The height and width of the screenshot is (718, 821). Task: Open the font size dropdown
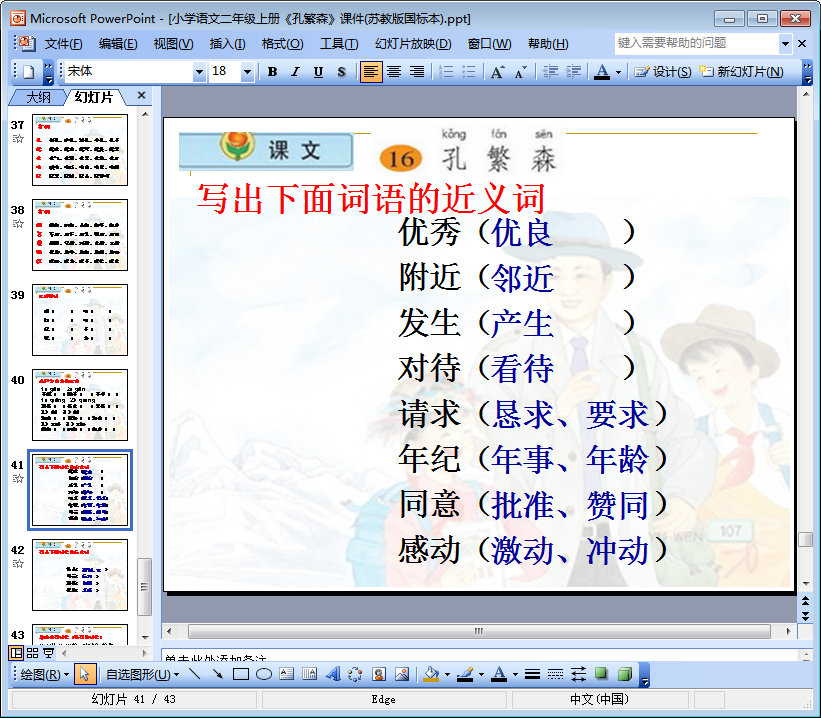[x=247, y=72]
